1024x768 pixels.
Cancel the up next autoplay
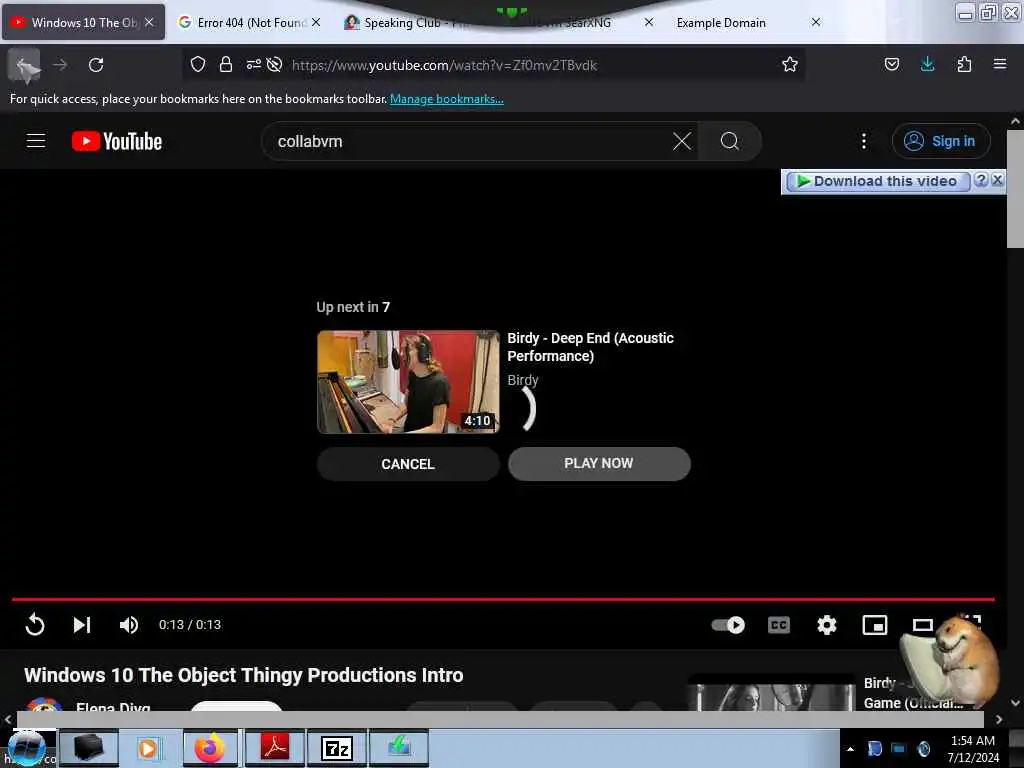point(408,464)
